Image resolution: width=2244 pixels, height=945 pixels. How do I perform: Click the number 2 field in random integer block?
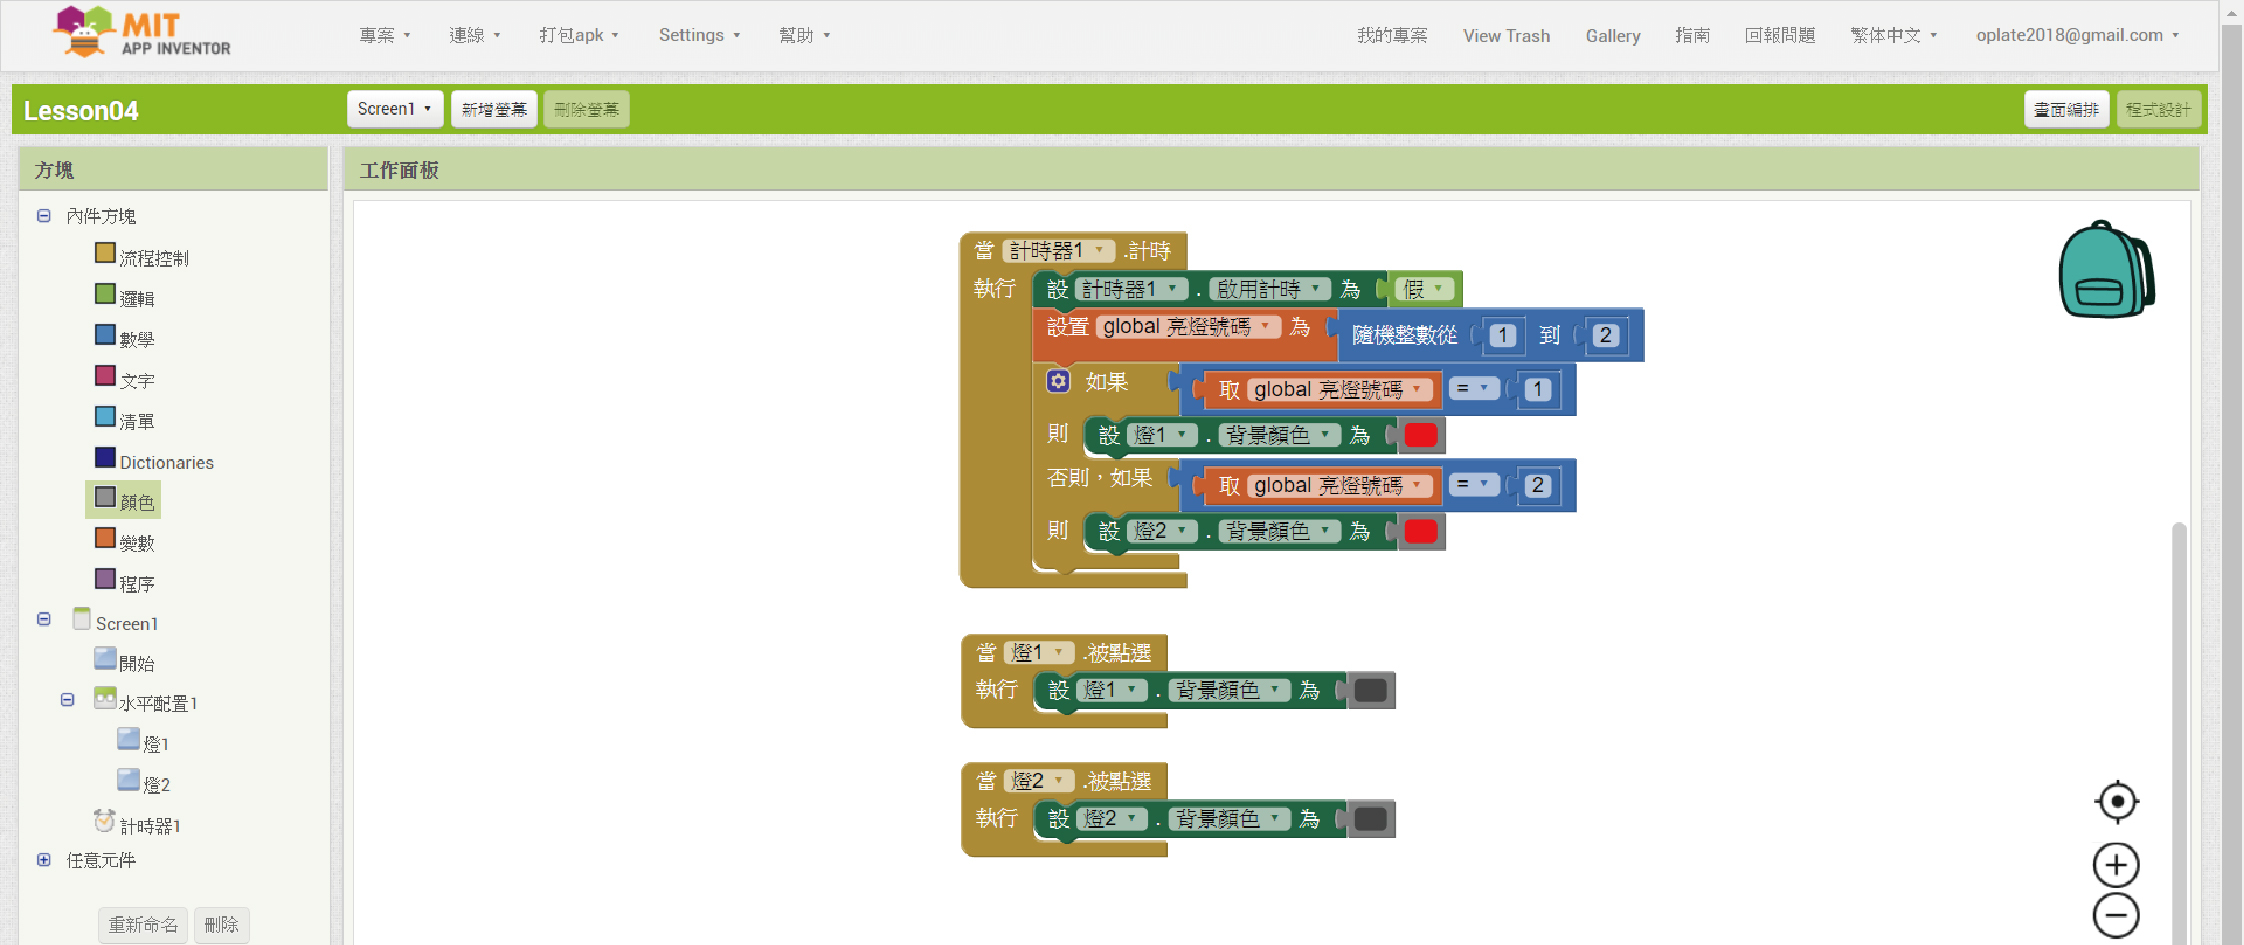pos(1605,335)
